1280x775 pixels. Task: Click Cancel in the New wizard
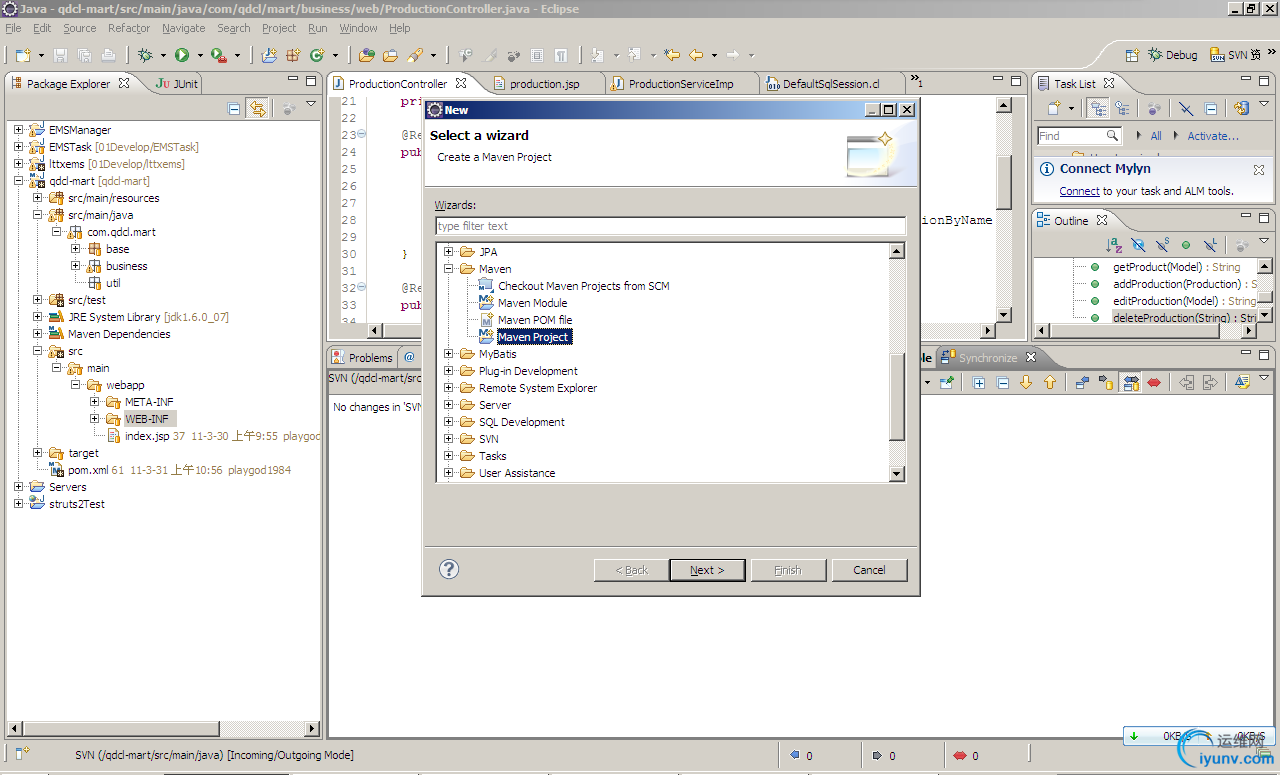869,570
